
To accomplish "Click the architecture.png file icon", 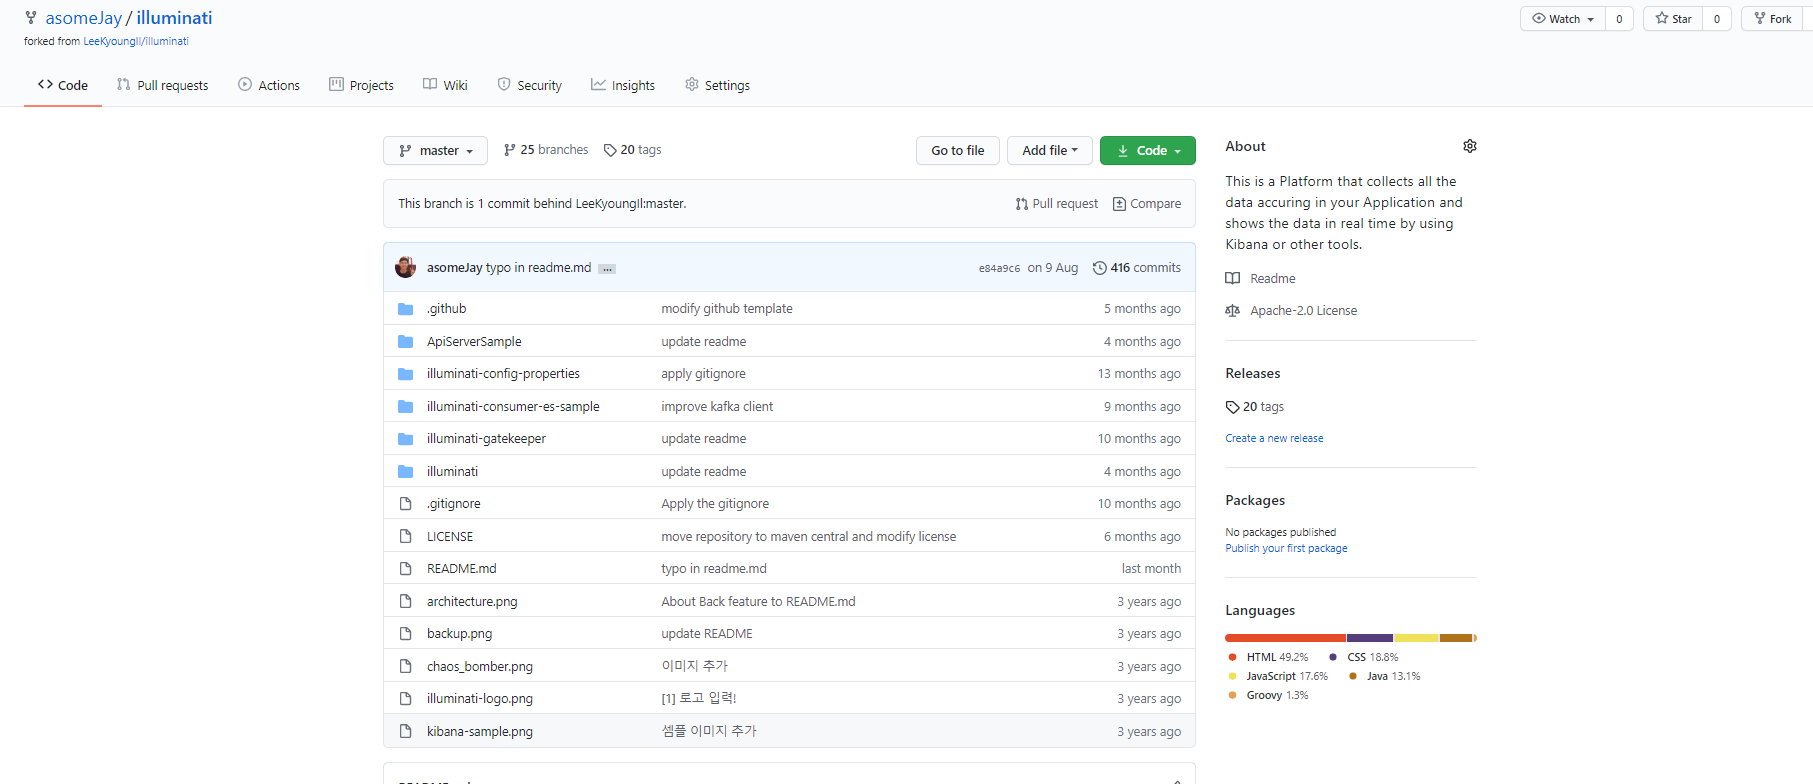I will click(x=405, y=601).
